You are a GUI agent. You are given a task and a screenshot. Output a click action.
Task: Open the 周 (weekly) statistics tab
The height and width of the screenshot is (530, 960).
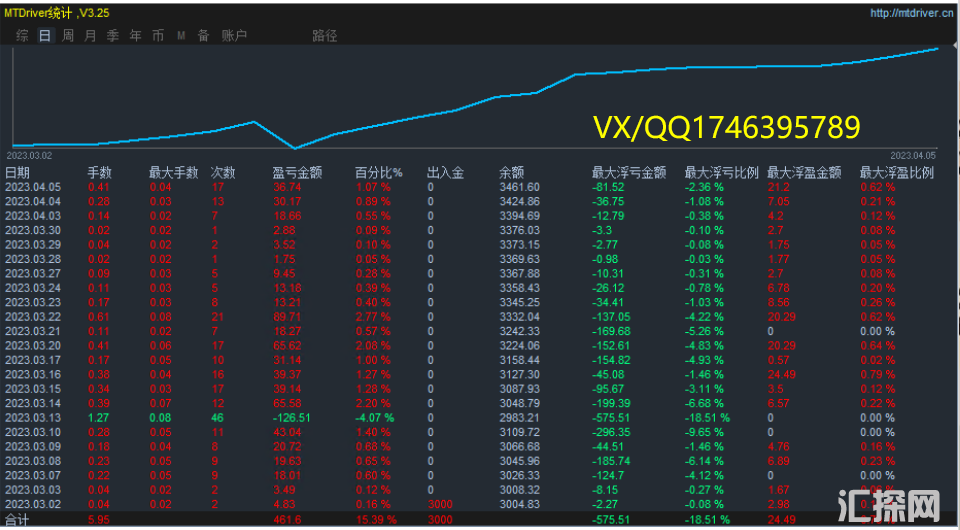pyautogui.click(x=67, y=36)
